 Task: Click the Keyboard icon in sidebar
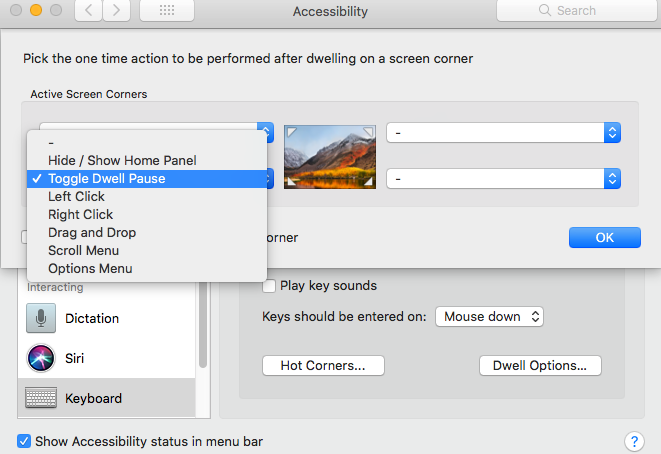pyautogui.click(x=41, y=398)
